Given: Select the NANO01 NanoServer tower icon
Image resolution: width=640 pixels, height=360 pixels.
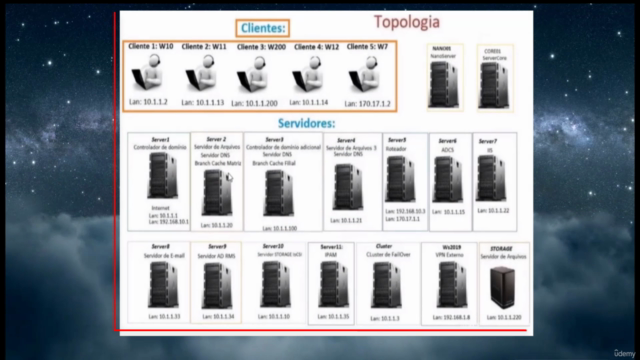Looking at the screenshot, I should [444, 84].
